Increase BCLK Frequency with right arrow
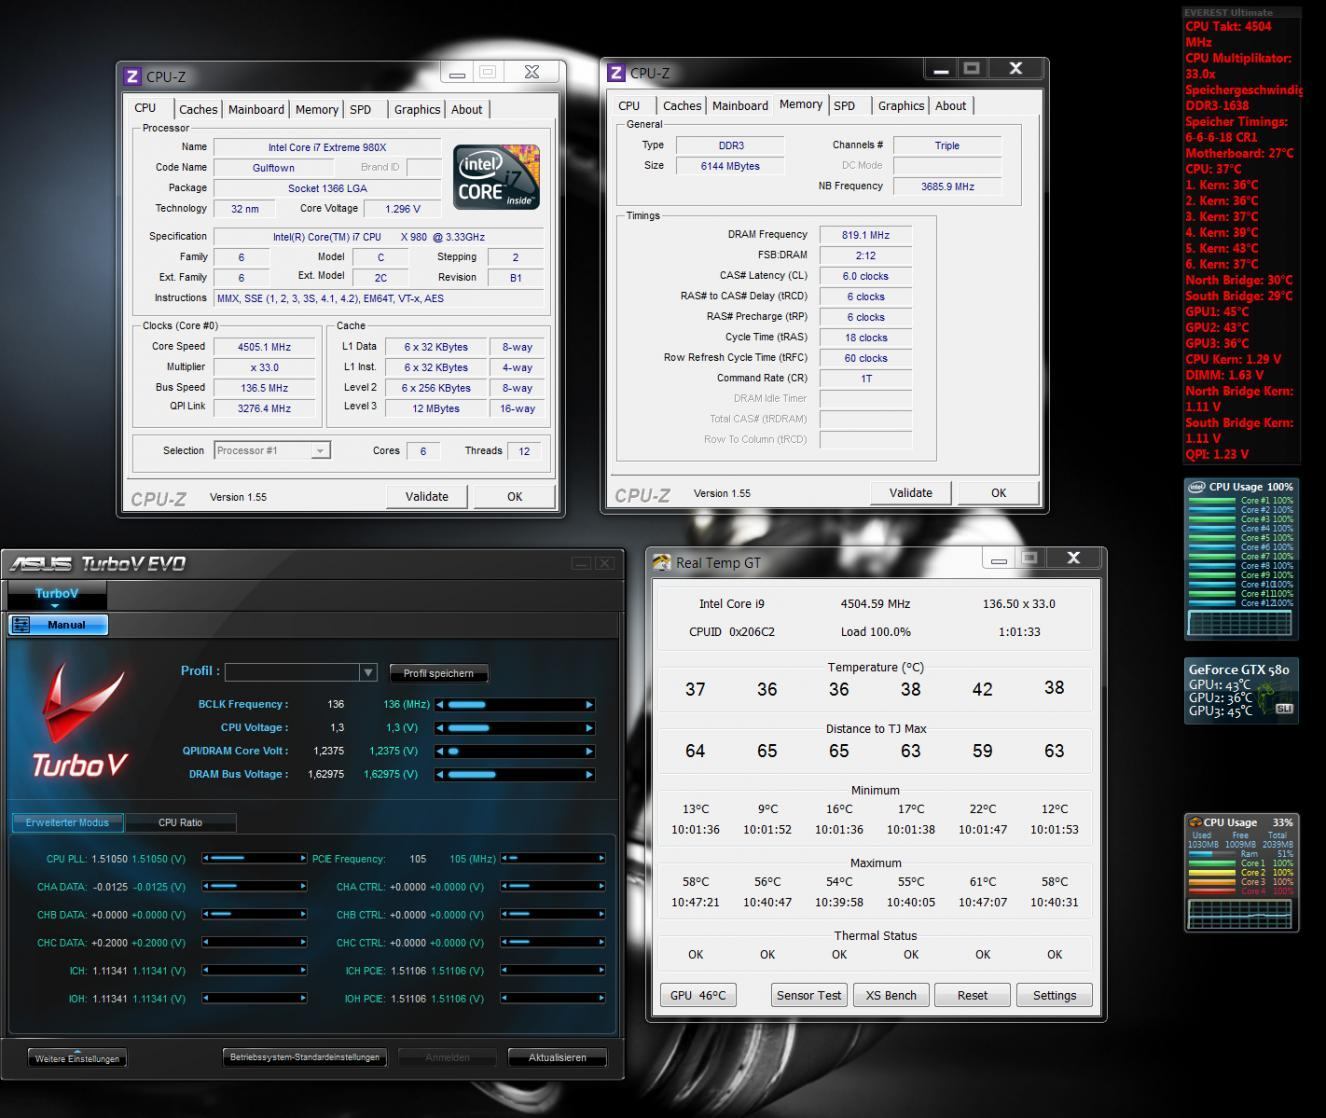1326x1118 pixels. point(589,705)
